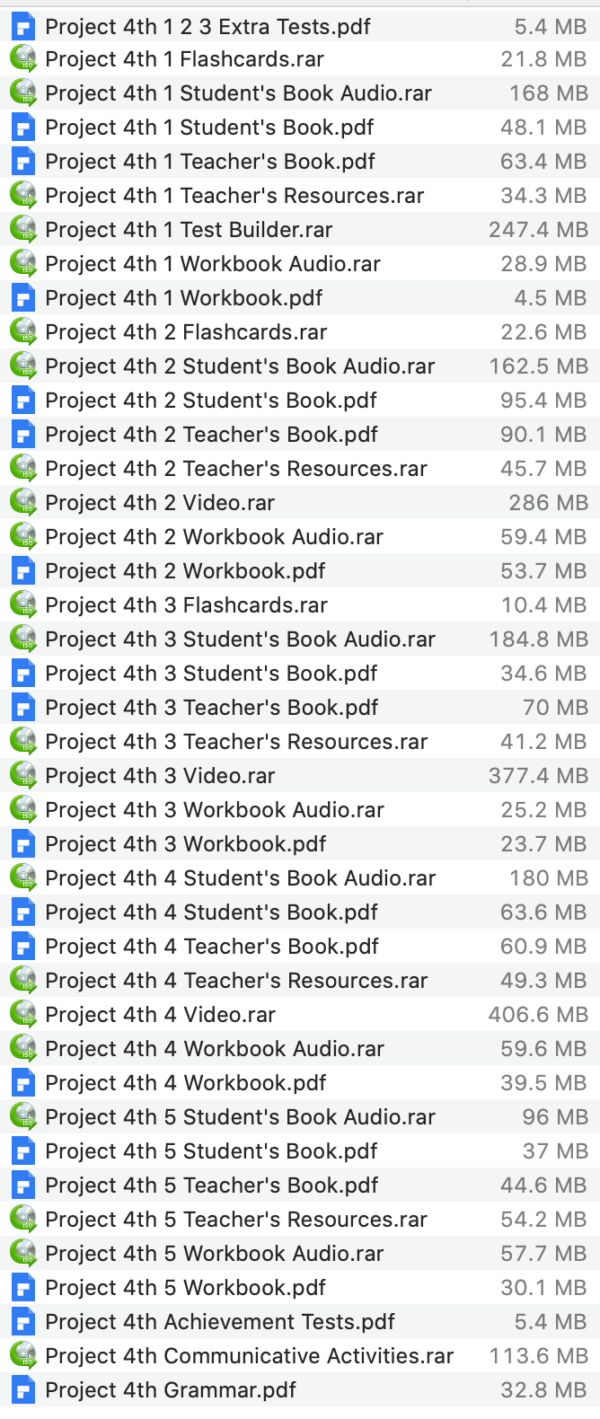Click the archive icon for Project 4th 4 Video.rar

pyautogui.click(x=22, y=1015)
